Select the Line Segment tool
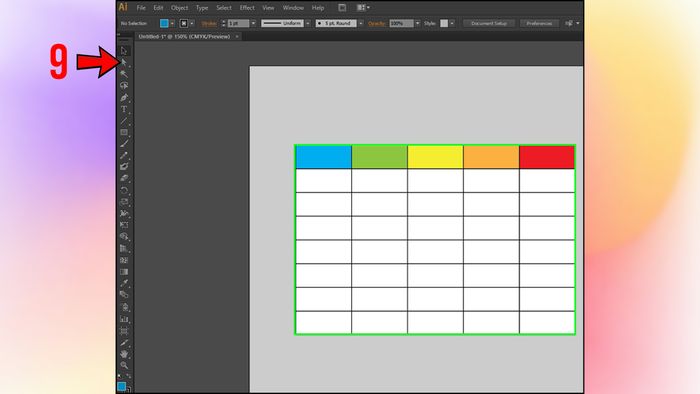This screenshot has width=700, height=394. [124, 121]
